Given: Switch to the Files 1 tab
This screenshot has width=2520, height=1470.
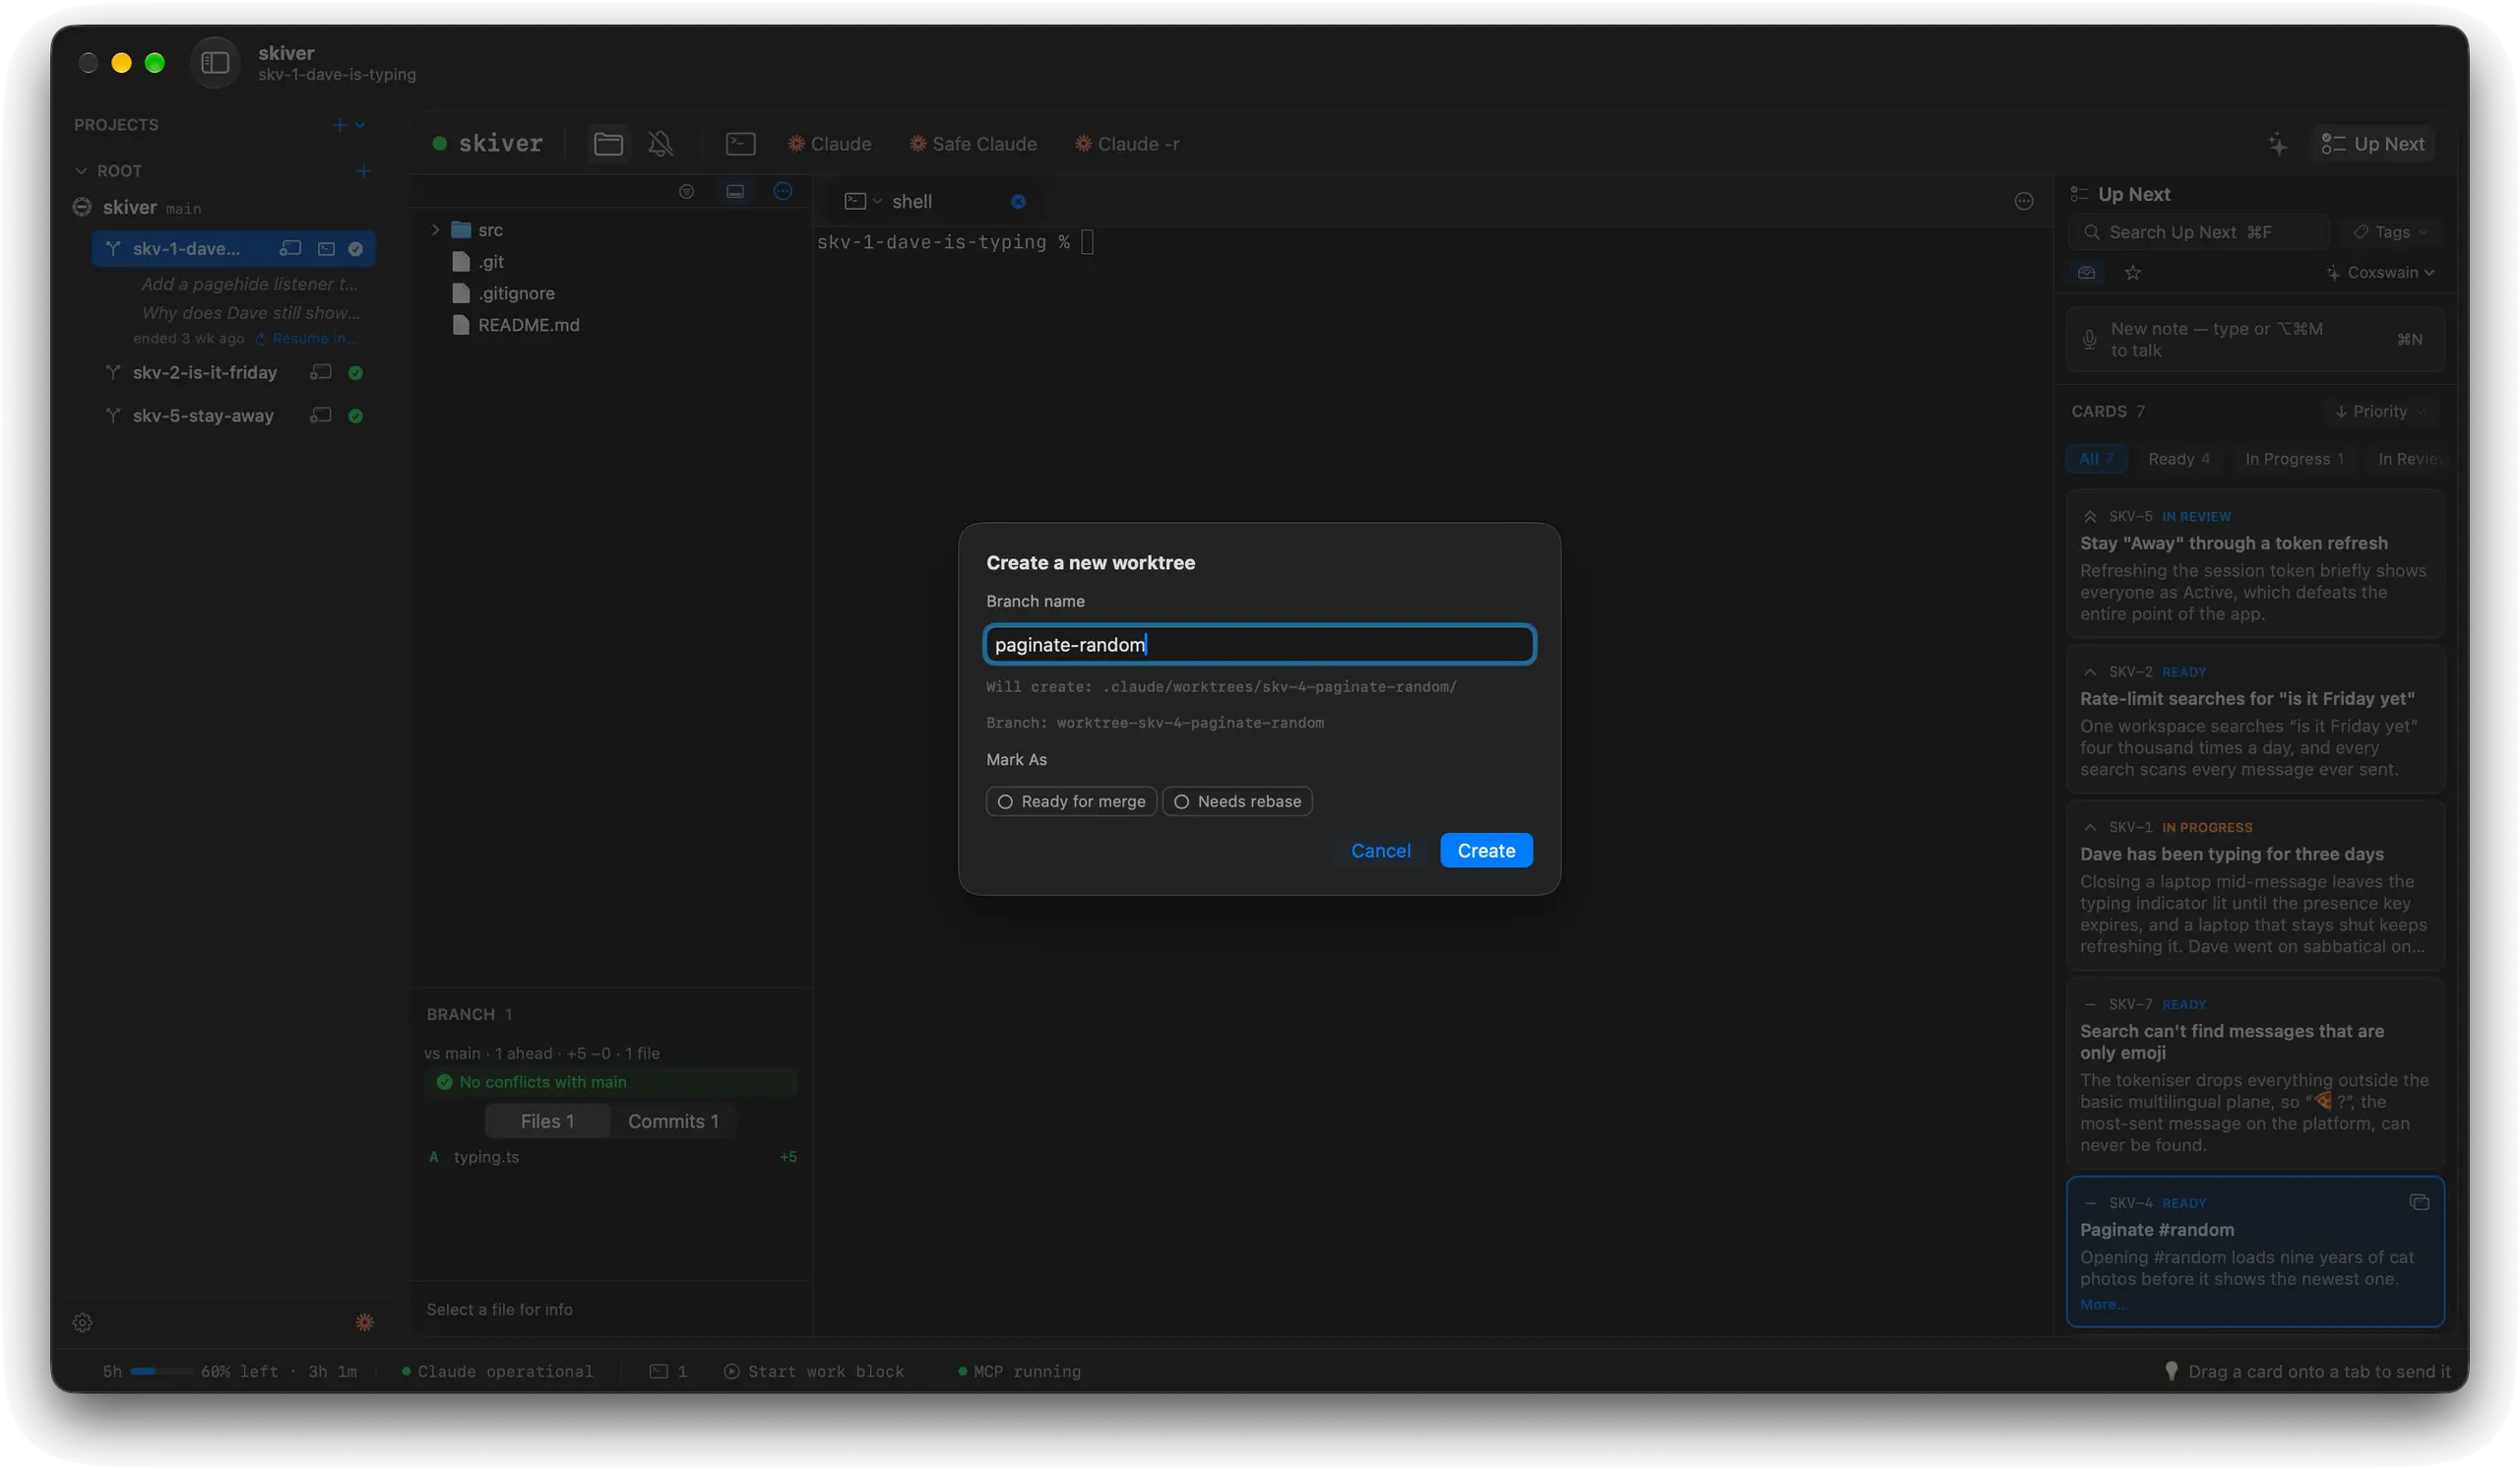Looking at the screenshot, I should 547,1121.
